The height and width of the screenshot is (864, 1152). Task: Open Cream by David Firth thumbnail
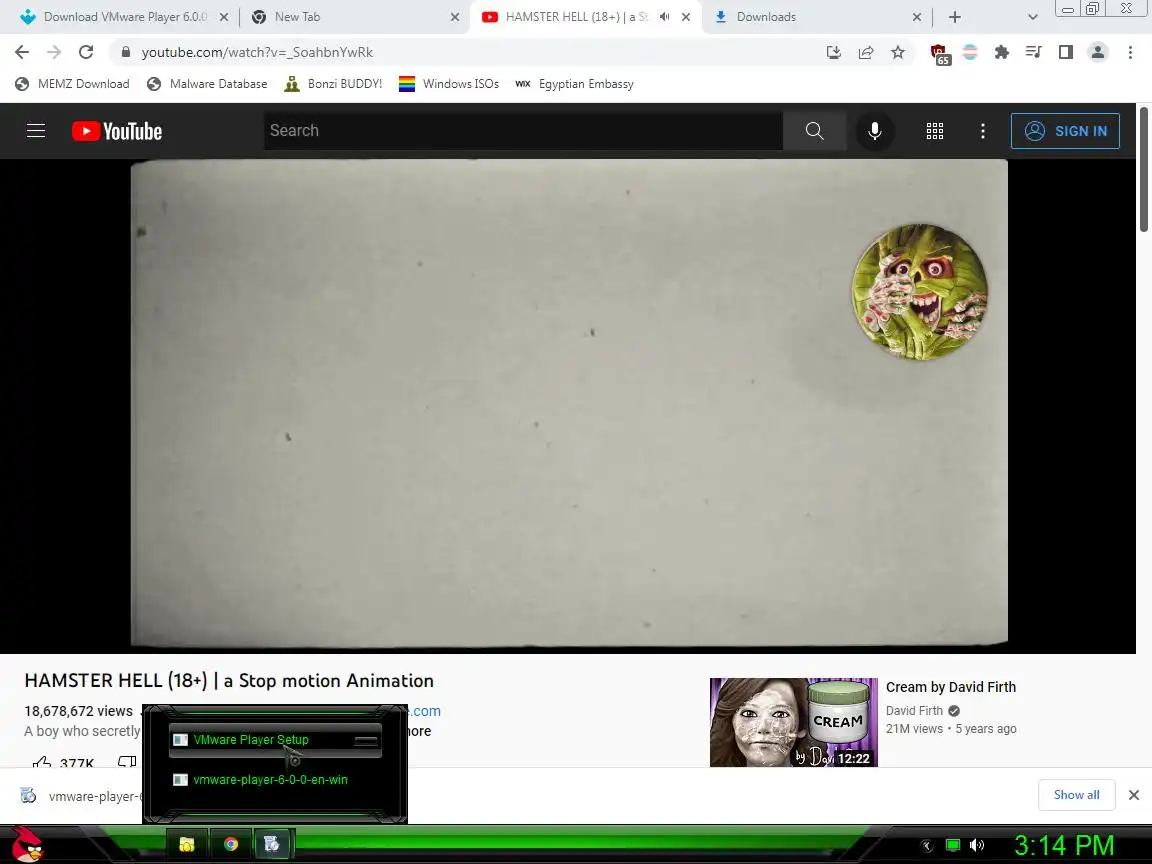point(793,722)
